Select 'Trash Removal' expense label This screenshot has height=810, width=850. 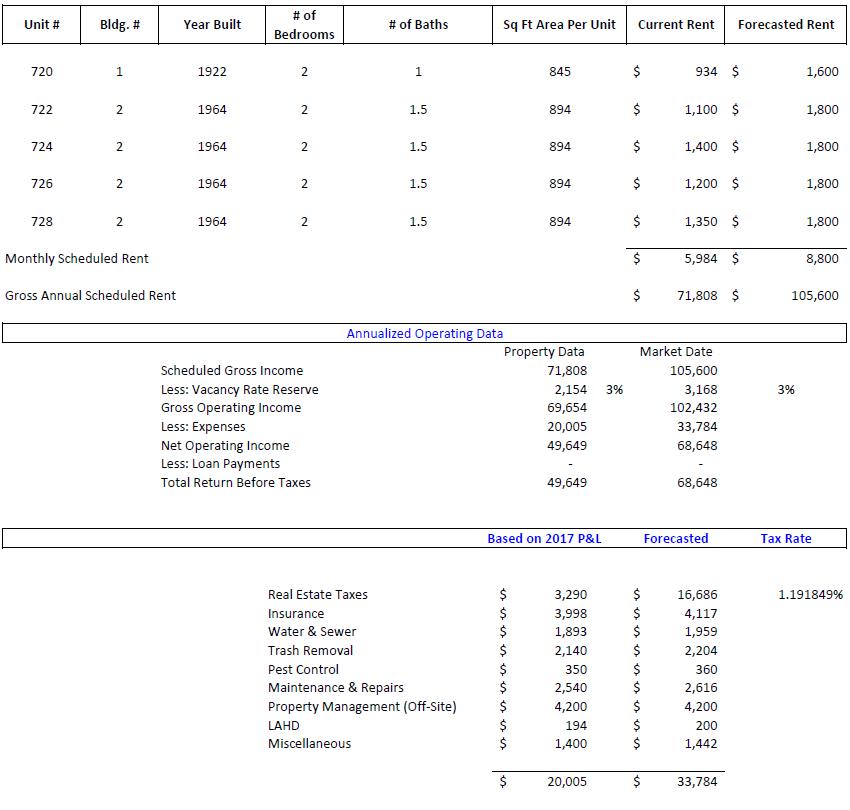tap(310, 651)
